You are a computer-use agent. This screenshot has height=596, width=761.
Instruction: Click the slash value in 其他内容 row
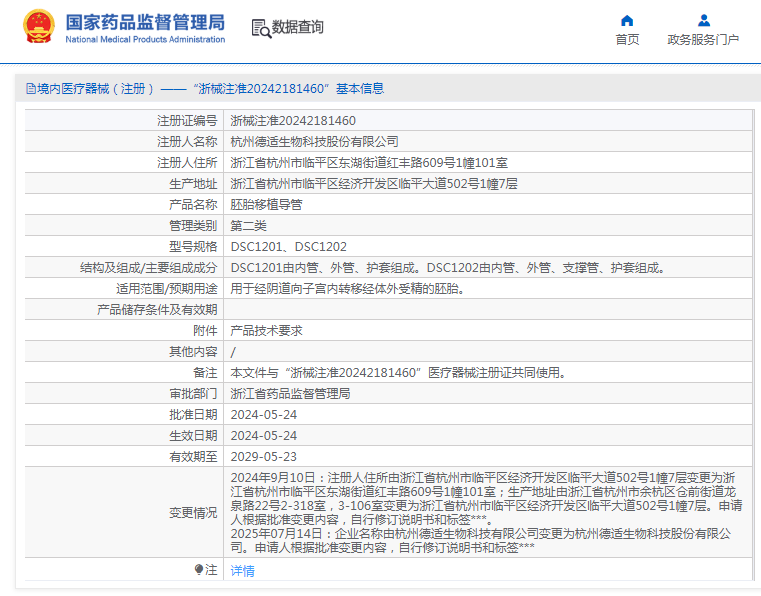click(233, 352)
